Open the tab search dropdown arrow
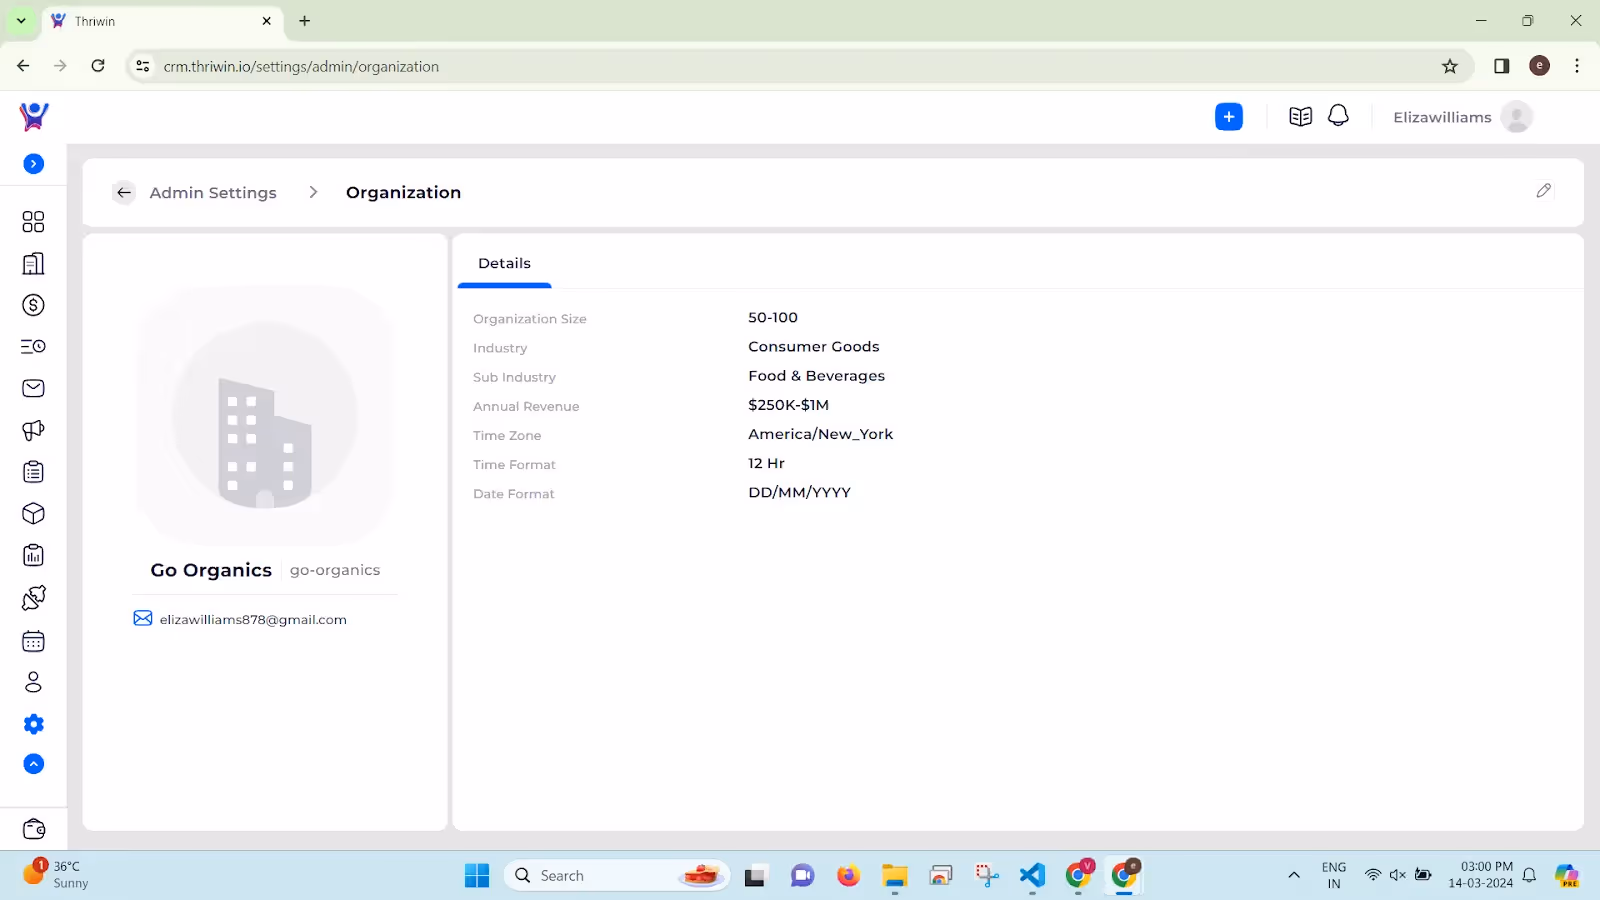The width and height of the screenshot is (1600, 900). point(21,20)
